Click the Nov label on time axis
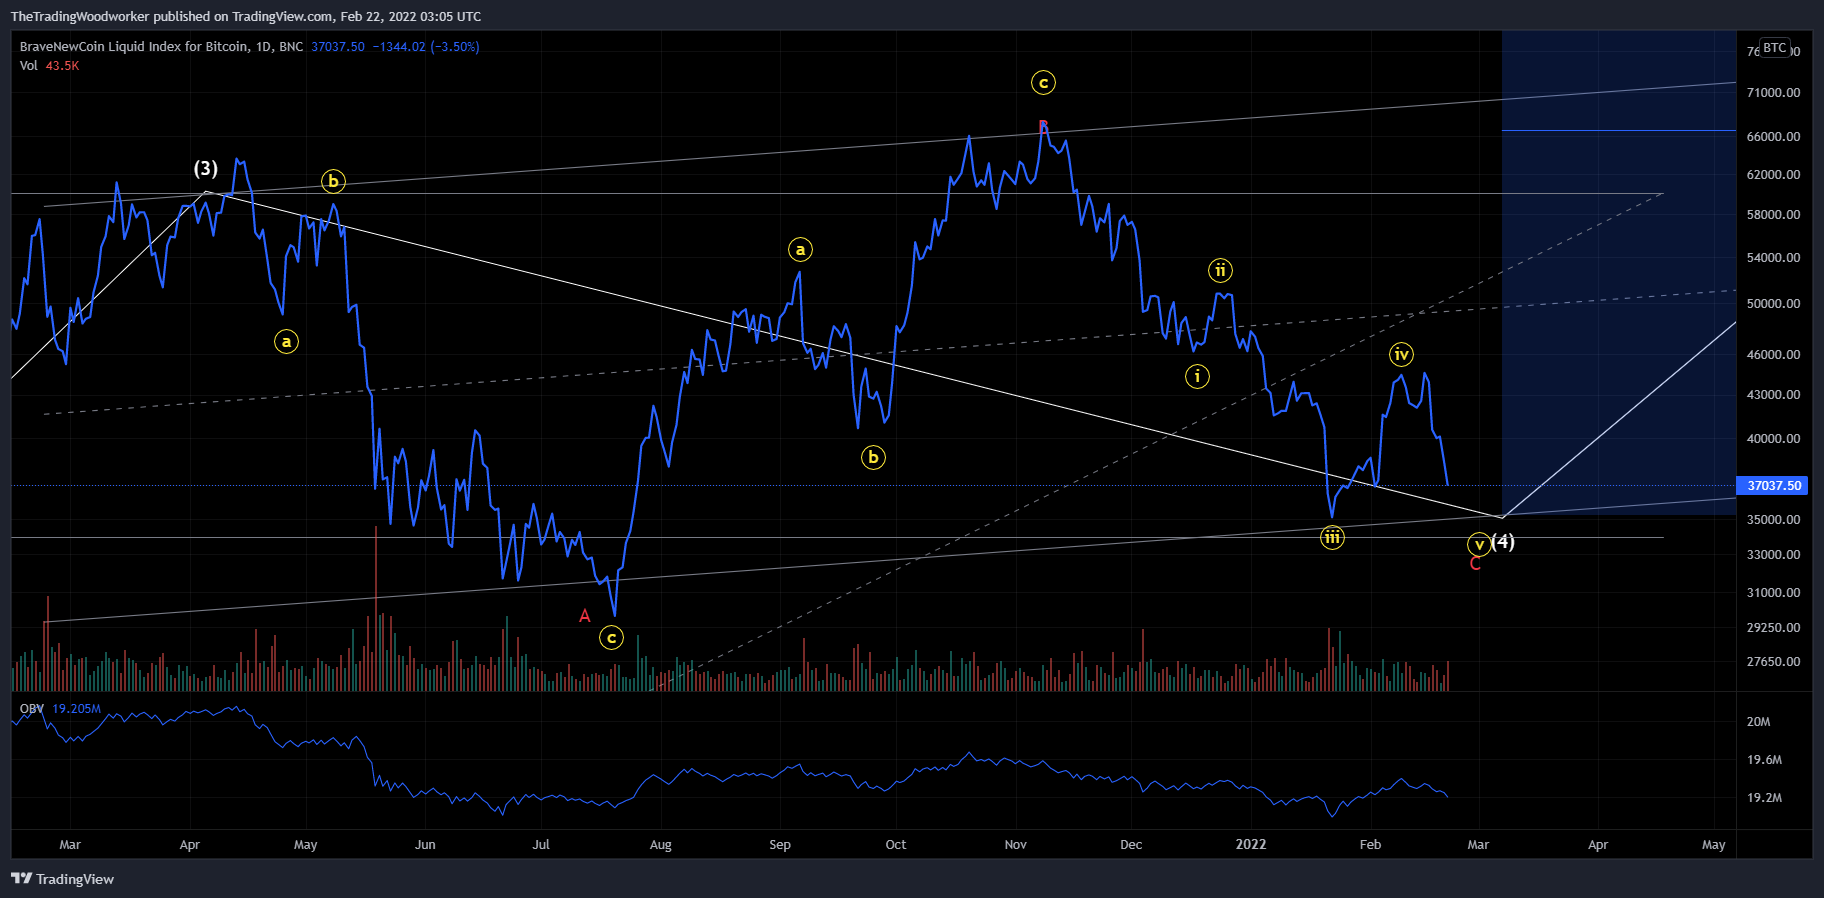Viewport: 1824px width, 898px height. coord(1015,845)
